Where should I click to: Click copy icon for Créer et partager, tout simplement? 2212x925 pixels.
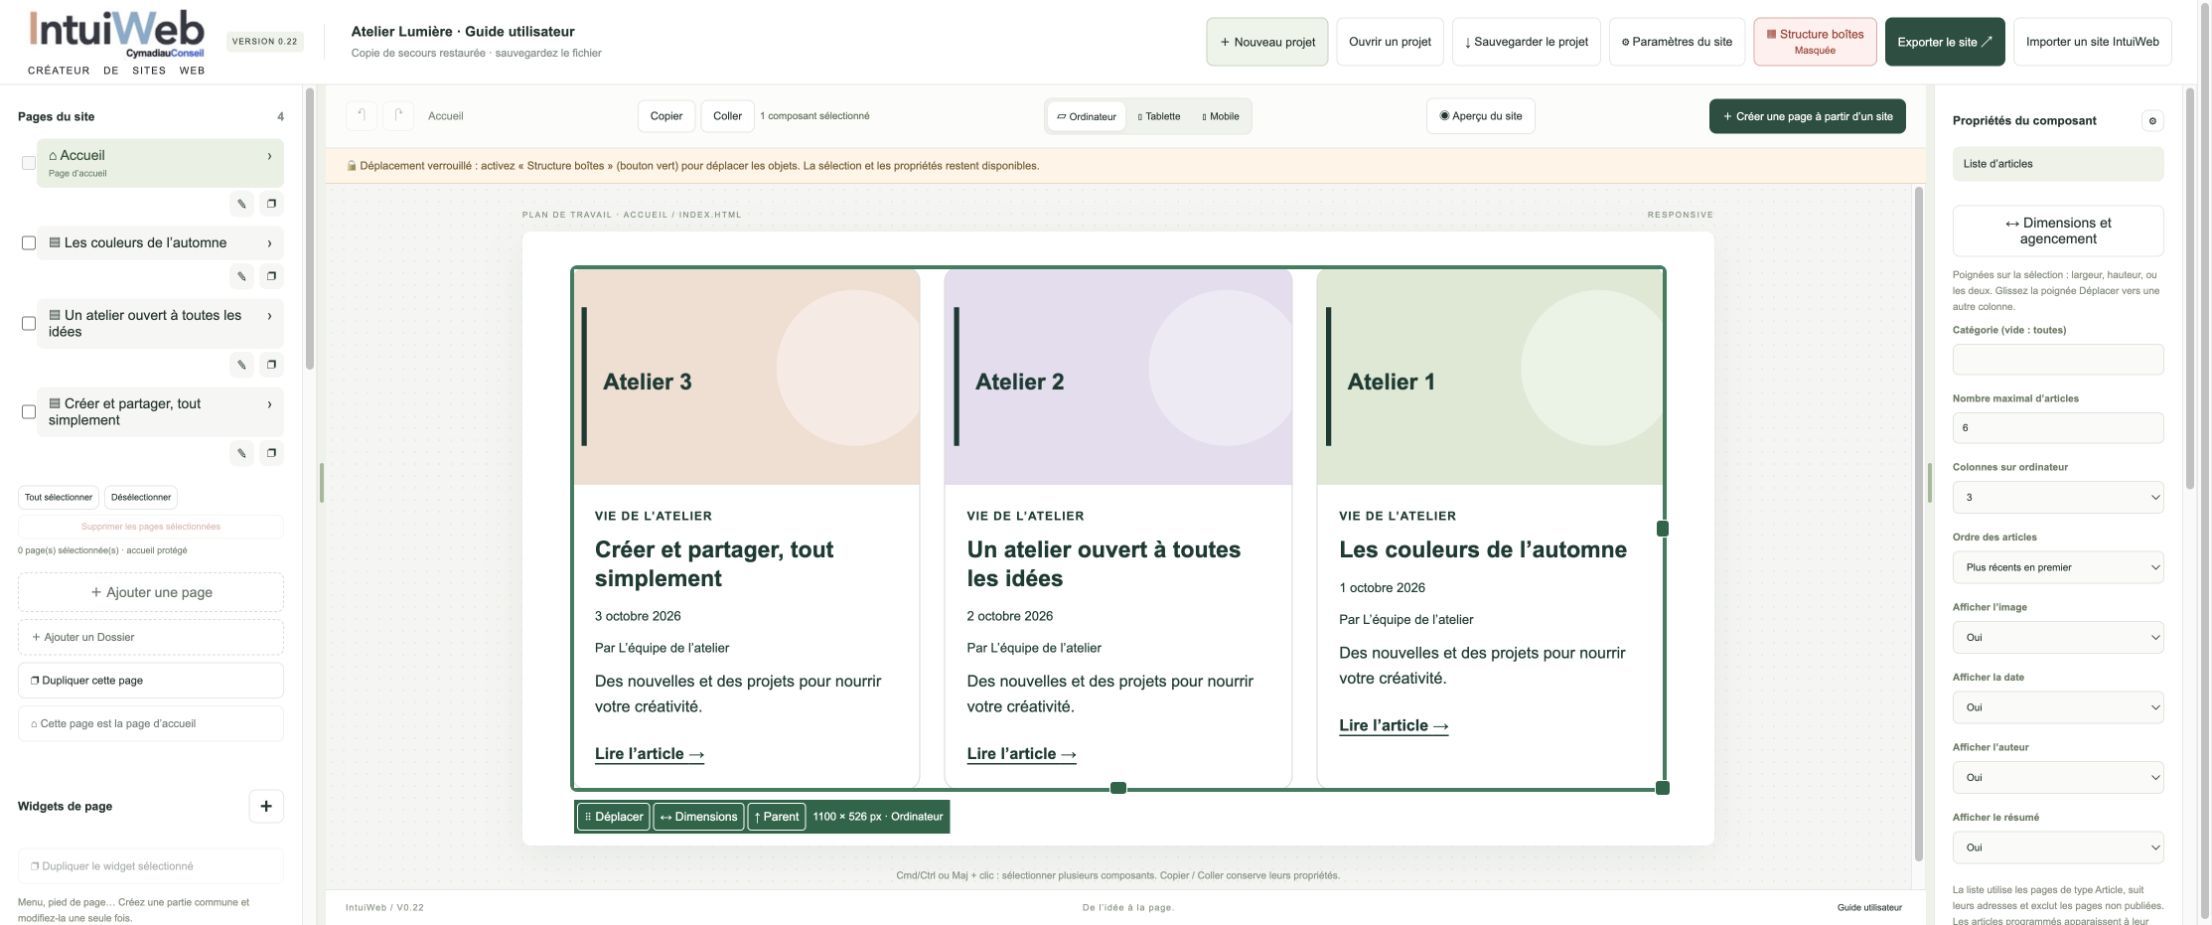click(x=271, y=453)
